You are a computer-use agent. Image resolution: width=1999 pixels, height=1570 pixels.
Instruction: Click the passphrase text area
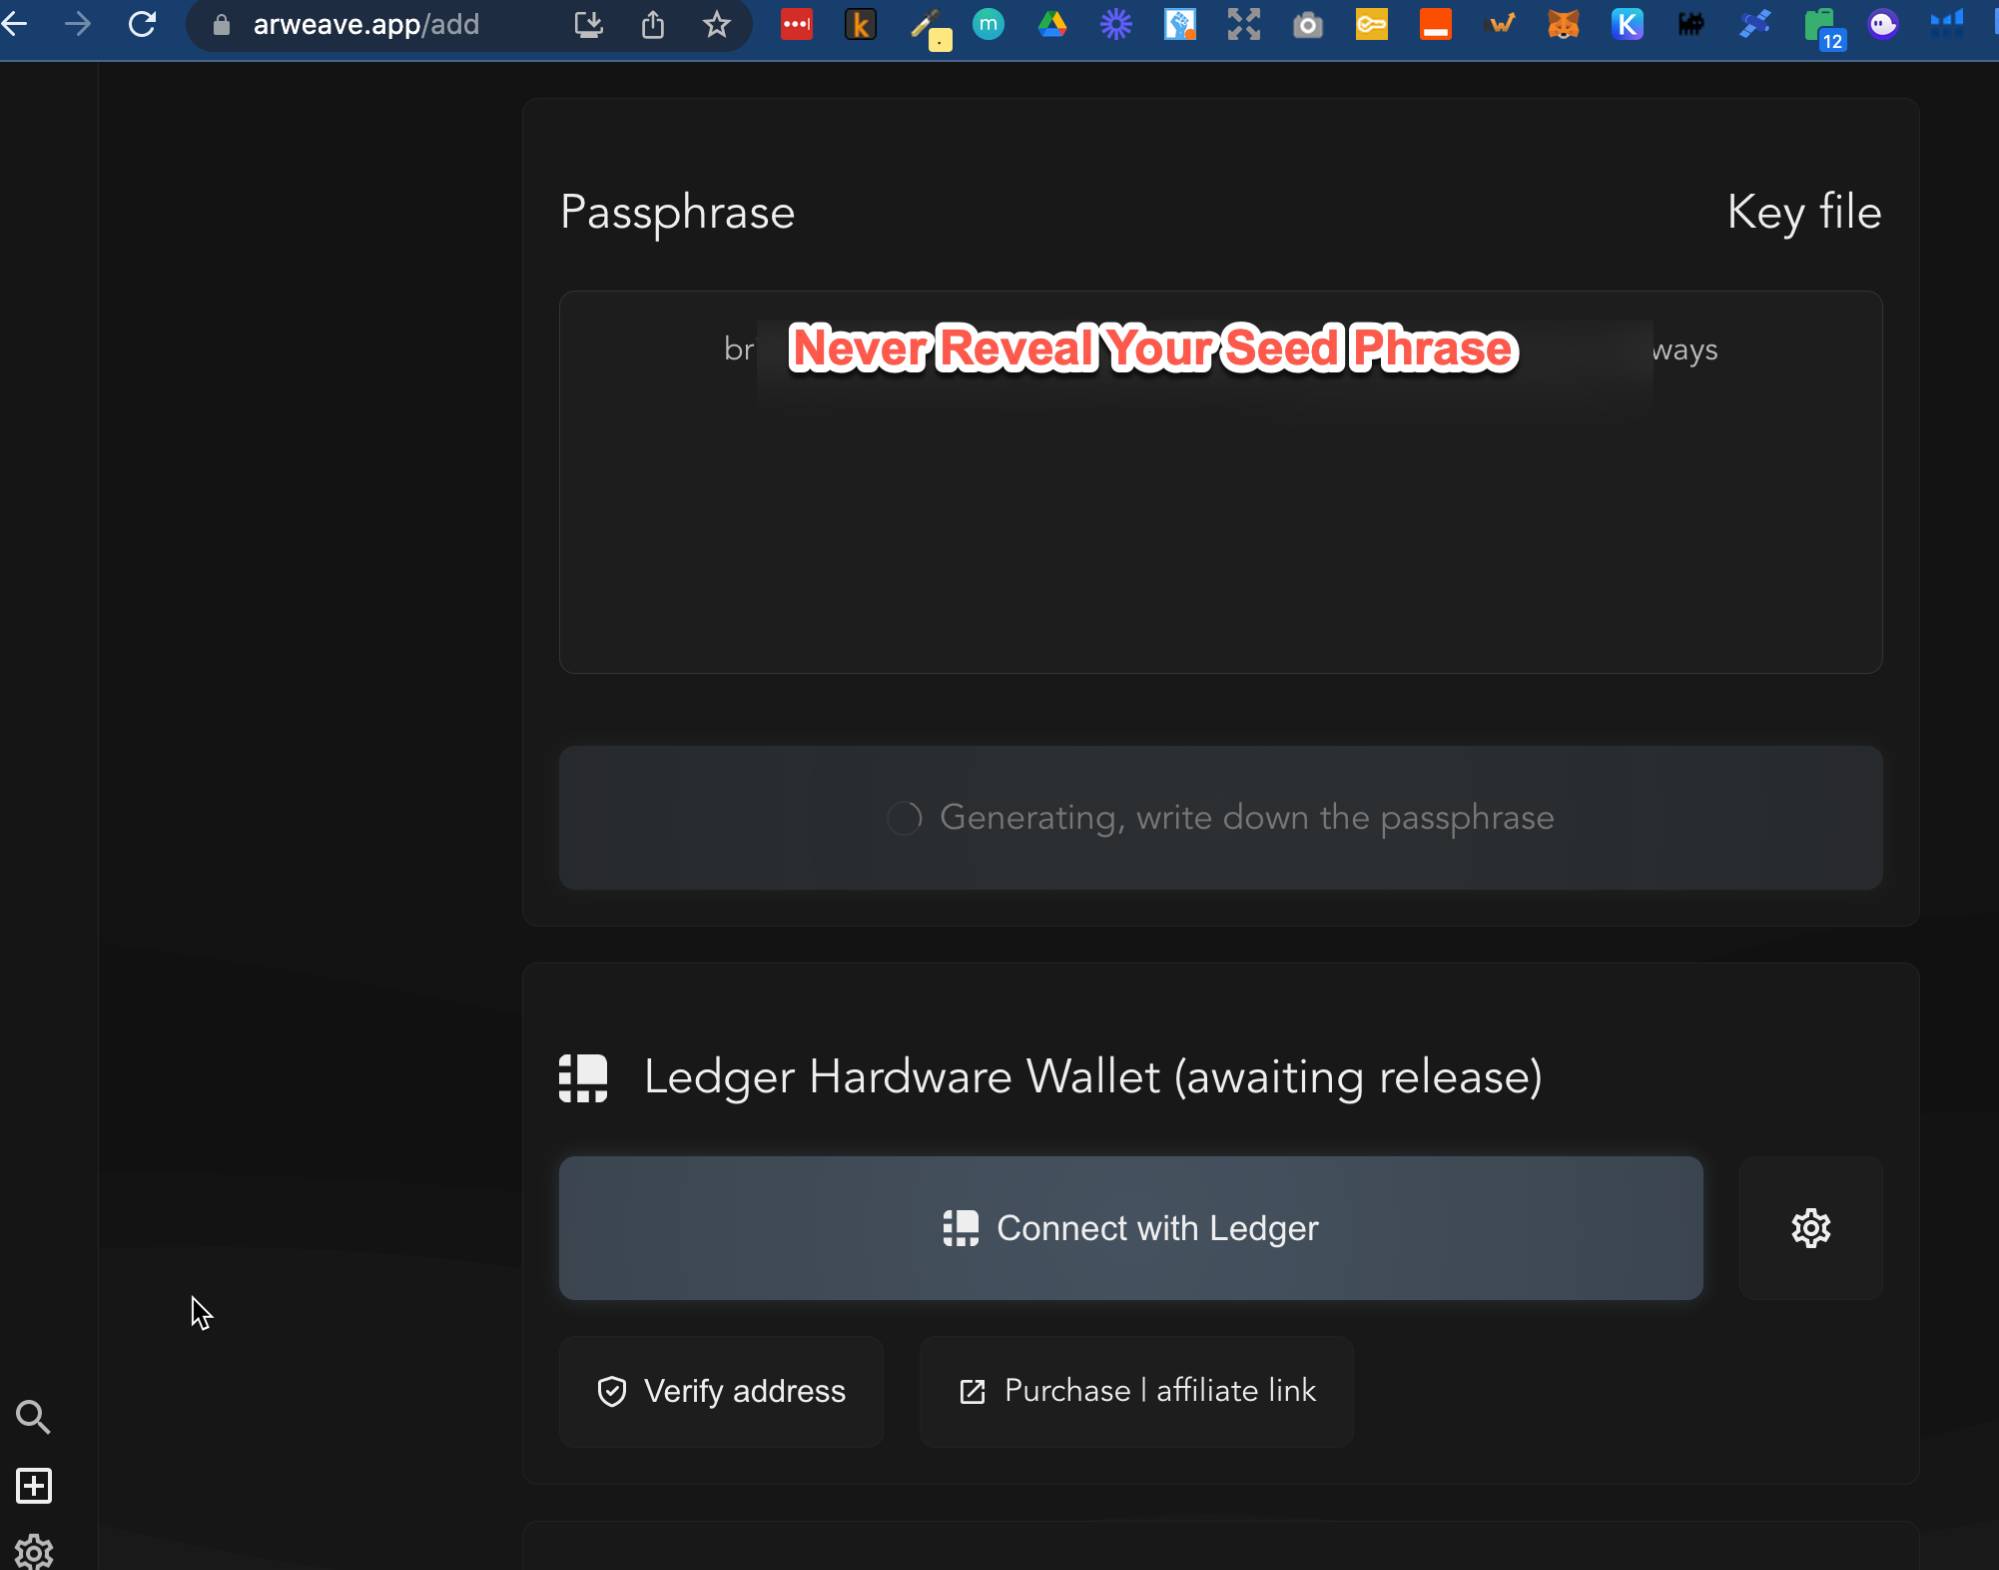tap(1220, 520)
